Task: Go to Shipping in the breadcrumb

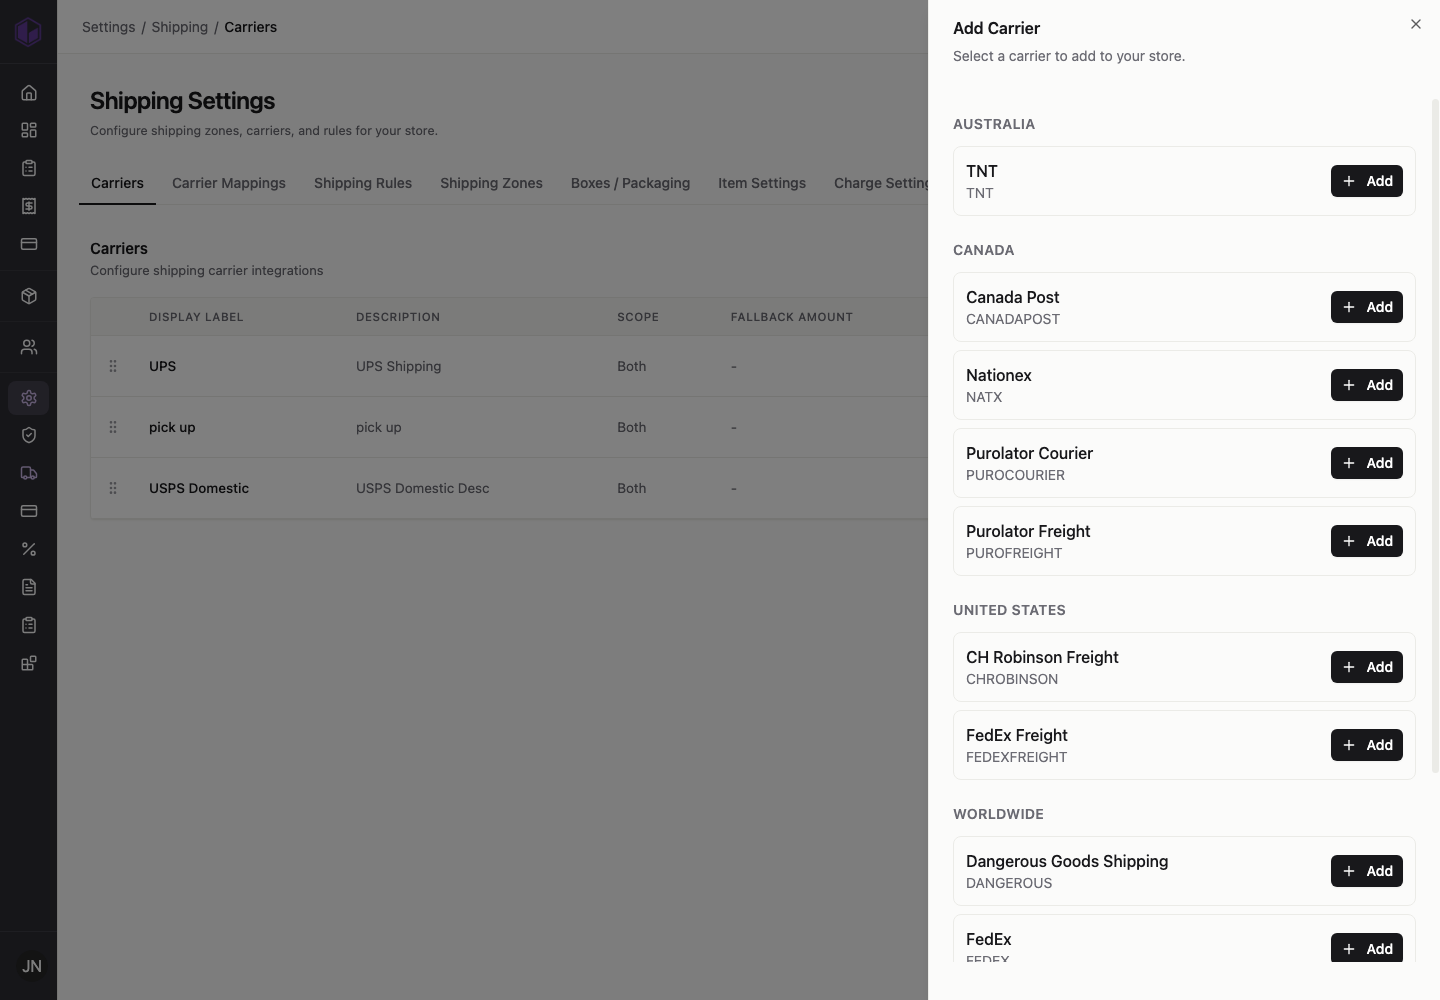Action: click(x=180, y=27)
